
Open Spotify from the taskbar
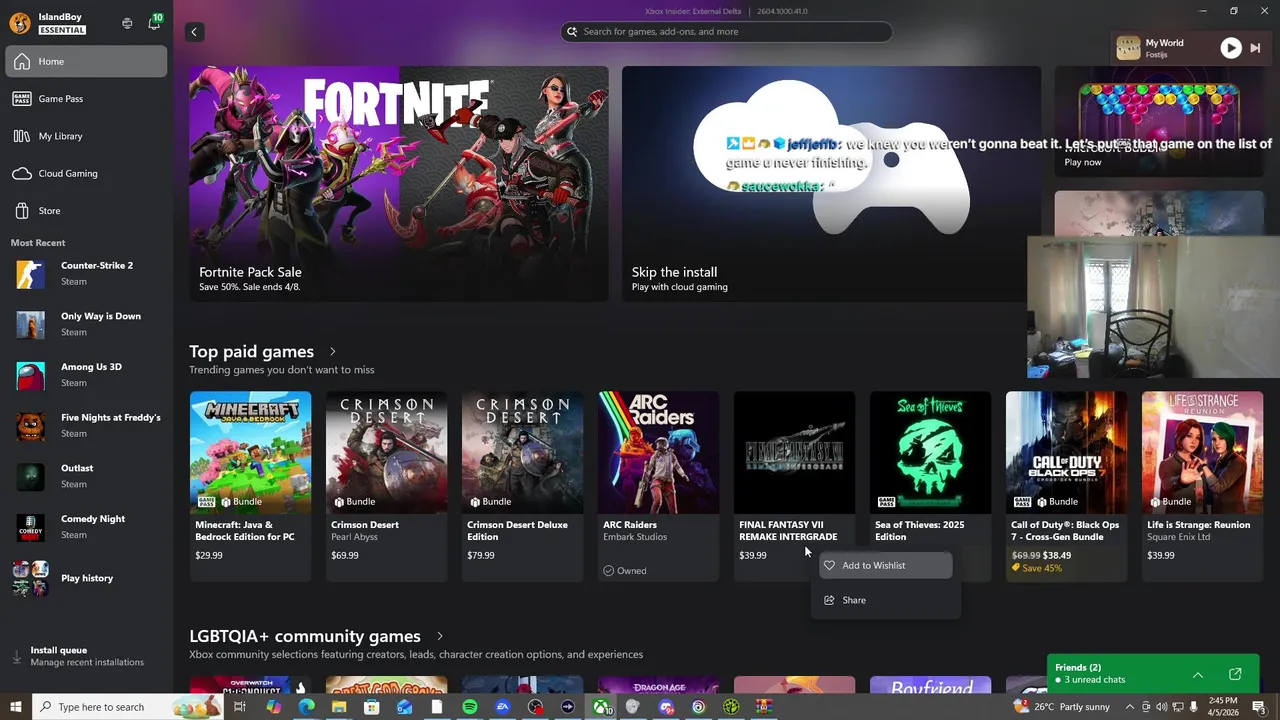pyautogui.click(x=470, y=707)
